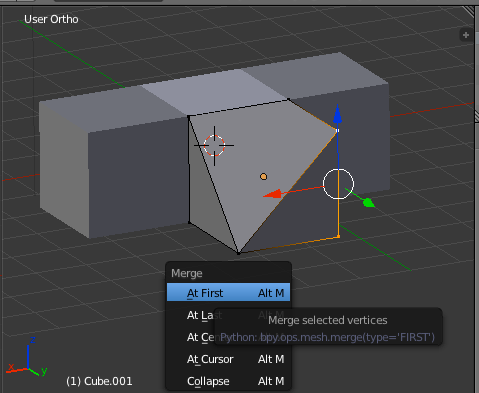Click the User Ortho view label
This screenshot has height=393, width=479.
click(51, 19)
